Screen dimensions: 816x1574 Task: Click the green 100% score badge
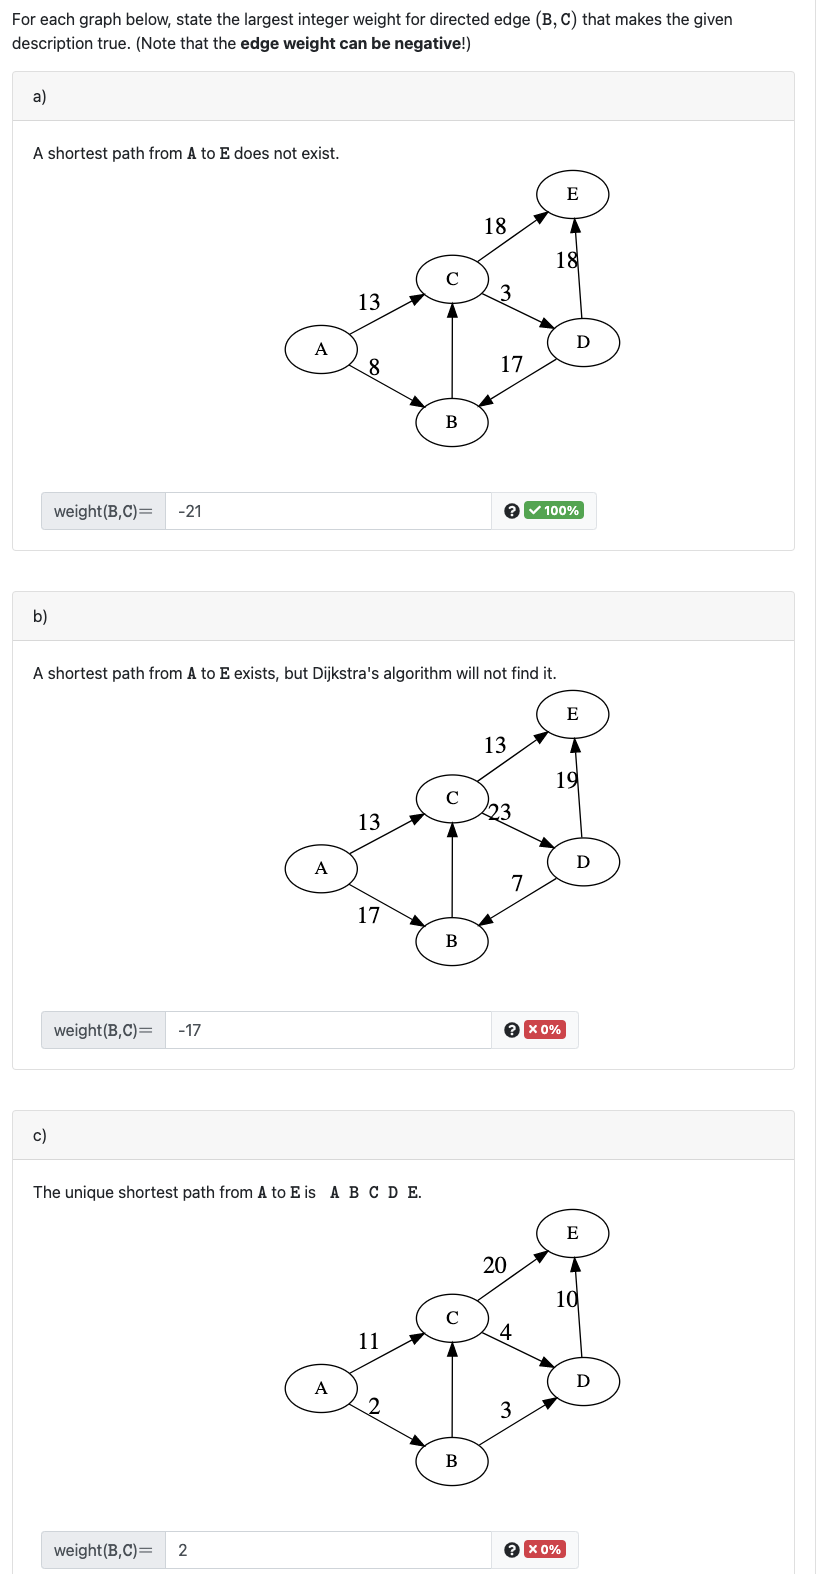coord(554,511)
